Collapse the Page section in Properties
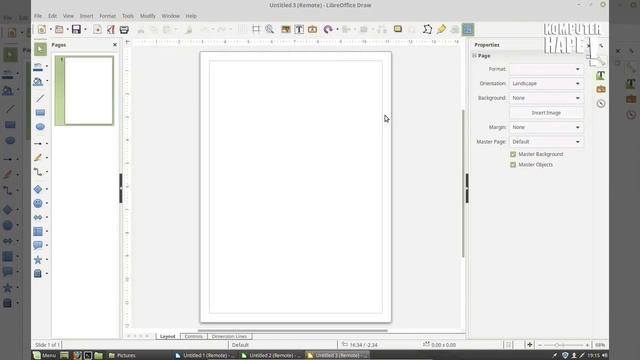Viewport: 640px width, 360px height. (474, 56)
